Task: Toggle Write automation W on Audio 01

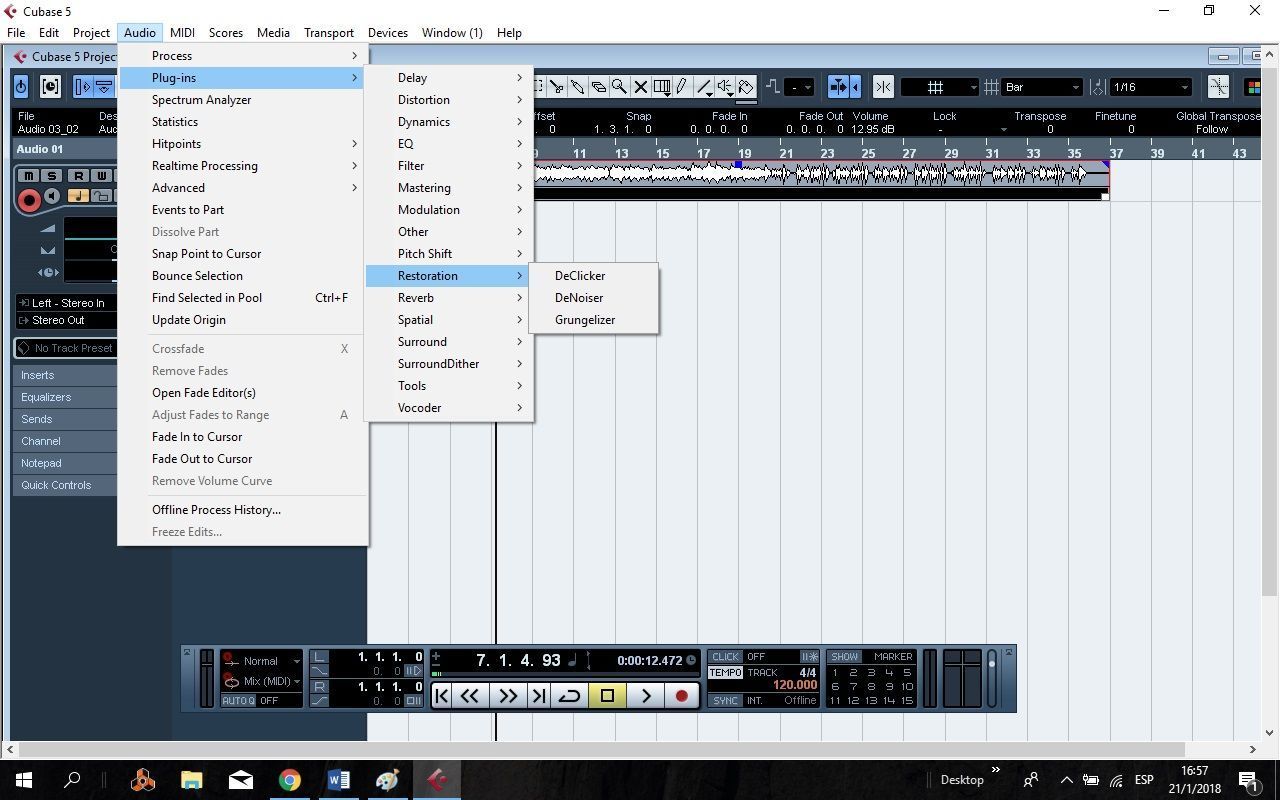Action: pos(101,176)
